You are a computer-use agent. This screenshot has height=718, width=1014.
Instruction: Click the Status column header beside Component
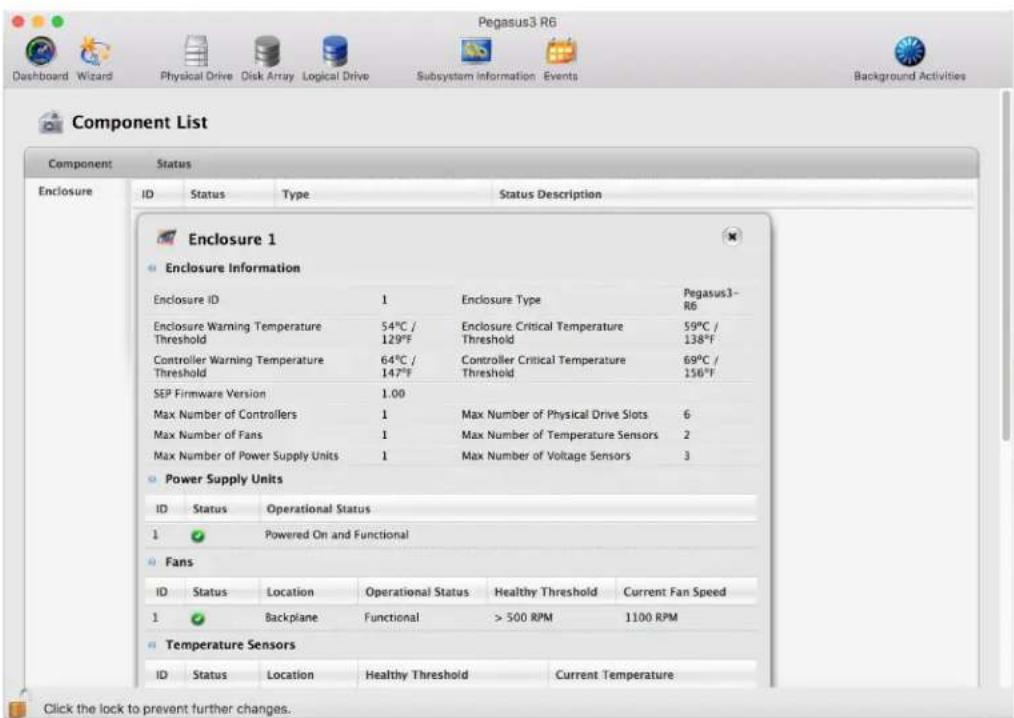[174, 164]
